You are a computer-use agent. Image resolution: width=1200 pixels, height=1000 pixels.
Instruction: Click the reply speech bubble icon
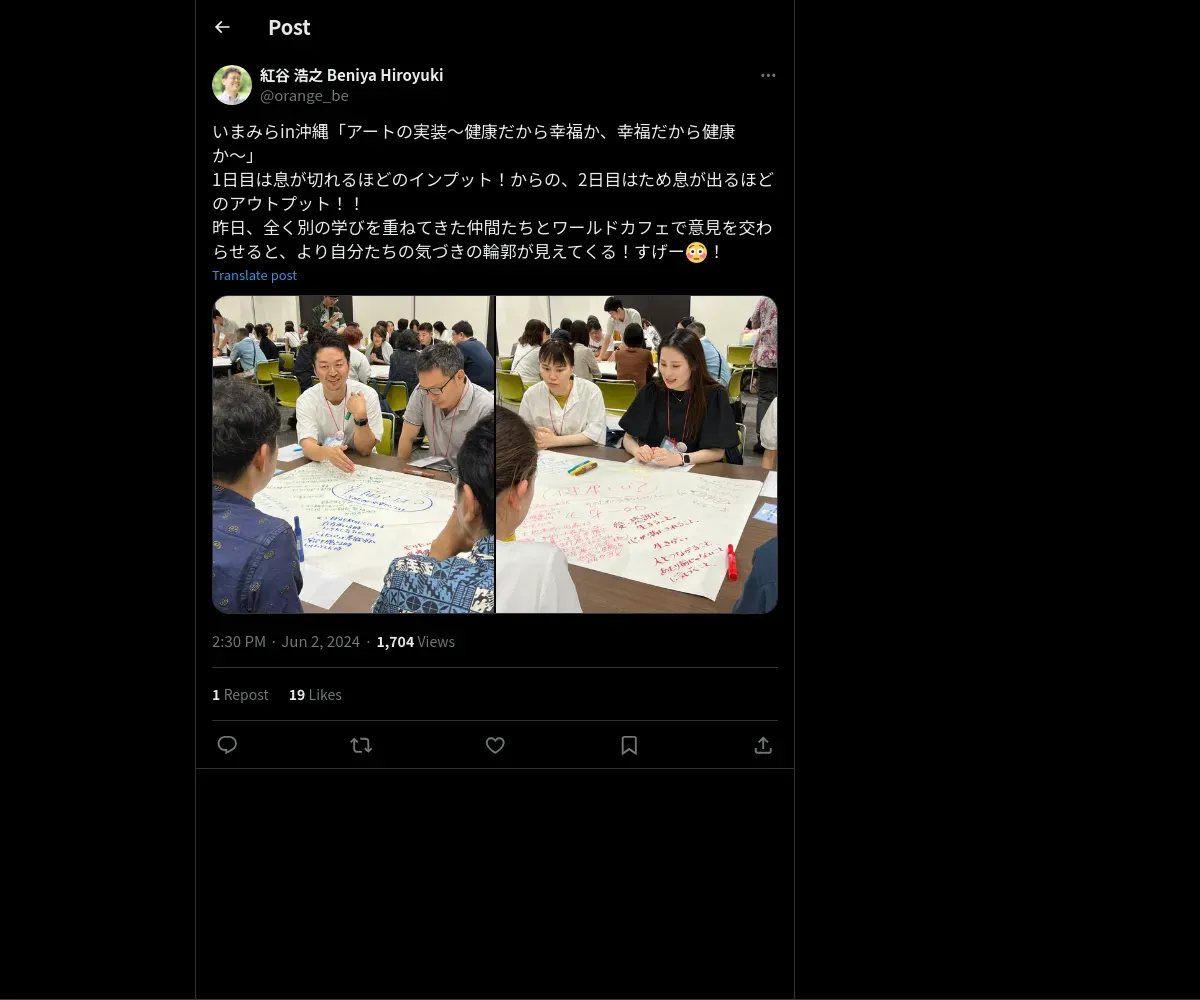(x=227, y=745)
